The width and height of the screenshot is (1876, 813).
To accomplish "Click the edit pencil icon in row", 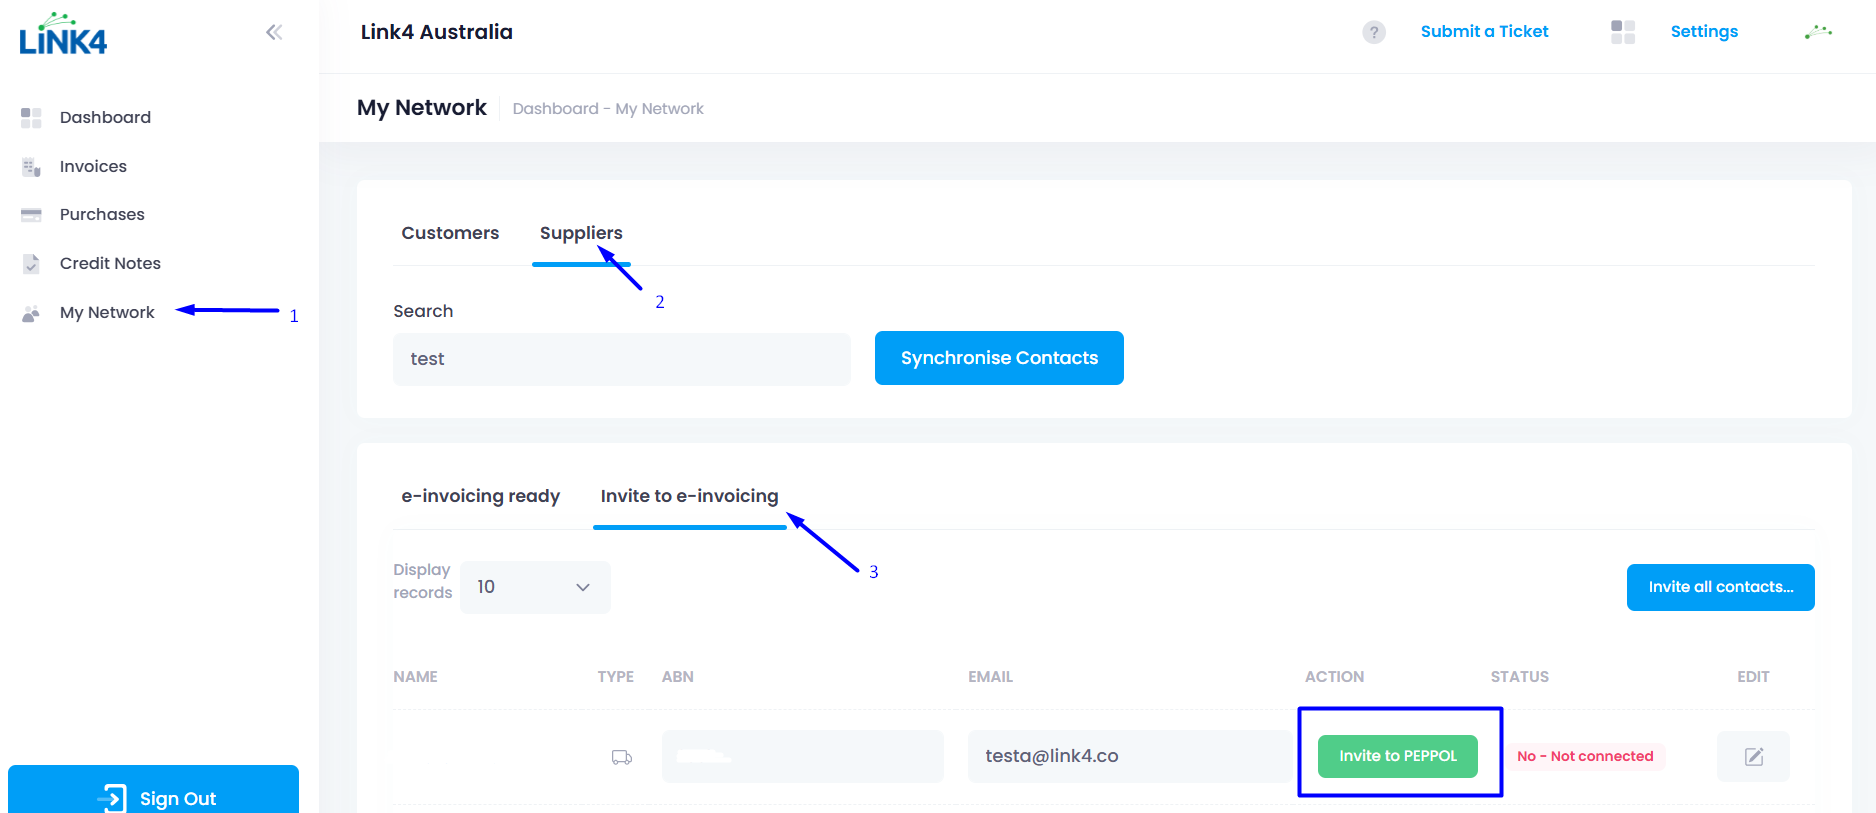I will click(x=1753, y=756).
